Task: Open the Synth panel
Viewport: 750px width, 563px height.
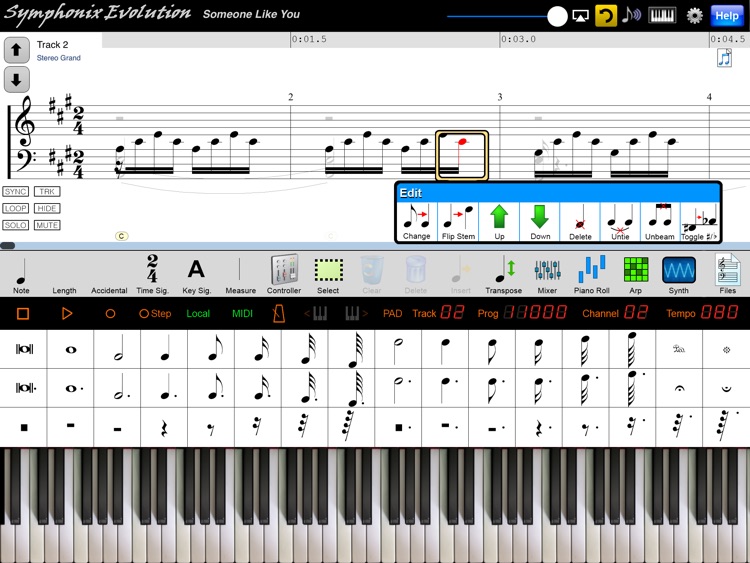Action: [x=679, y=275]
